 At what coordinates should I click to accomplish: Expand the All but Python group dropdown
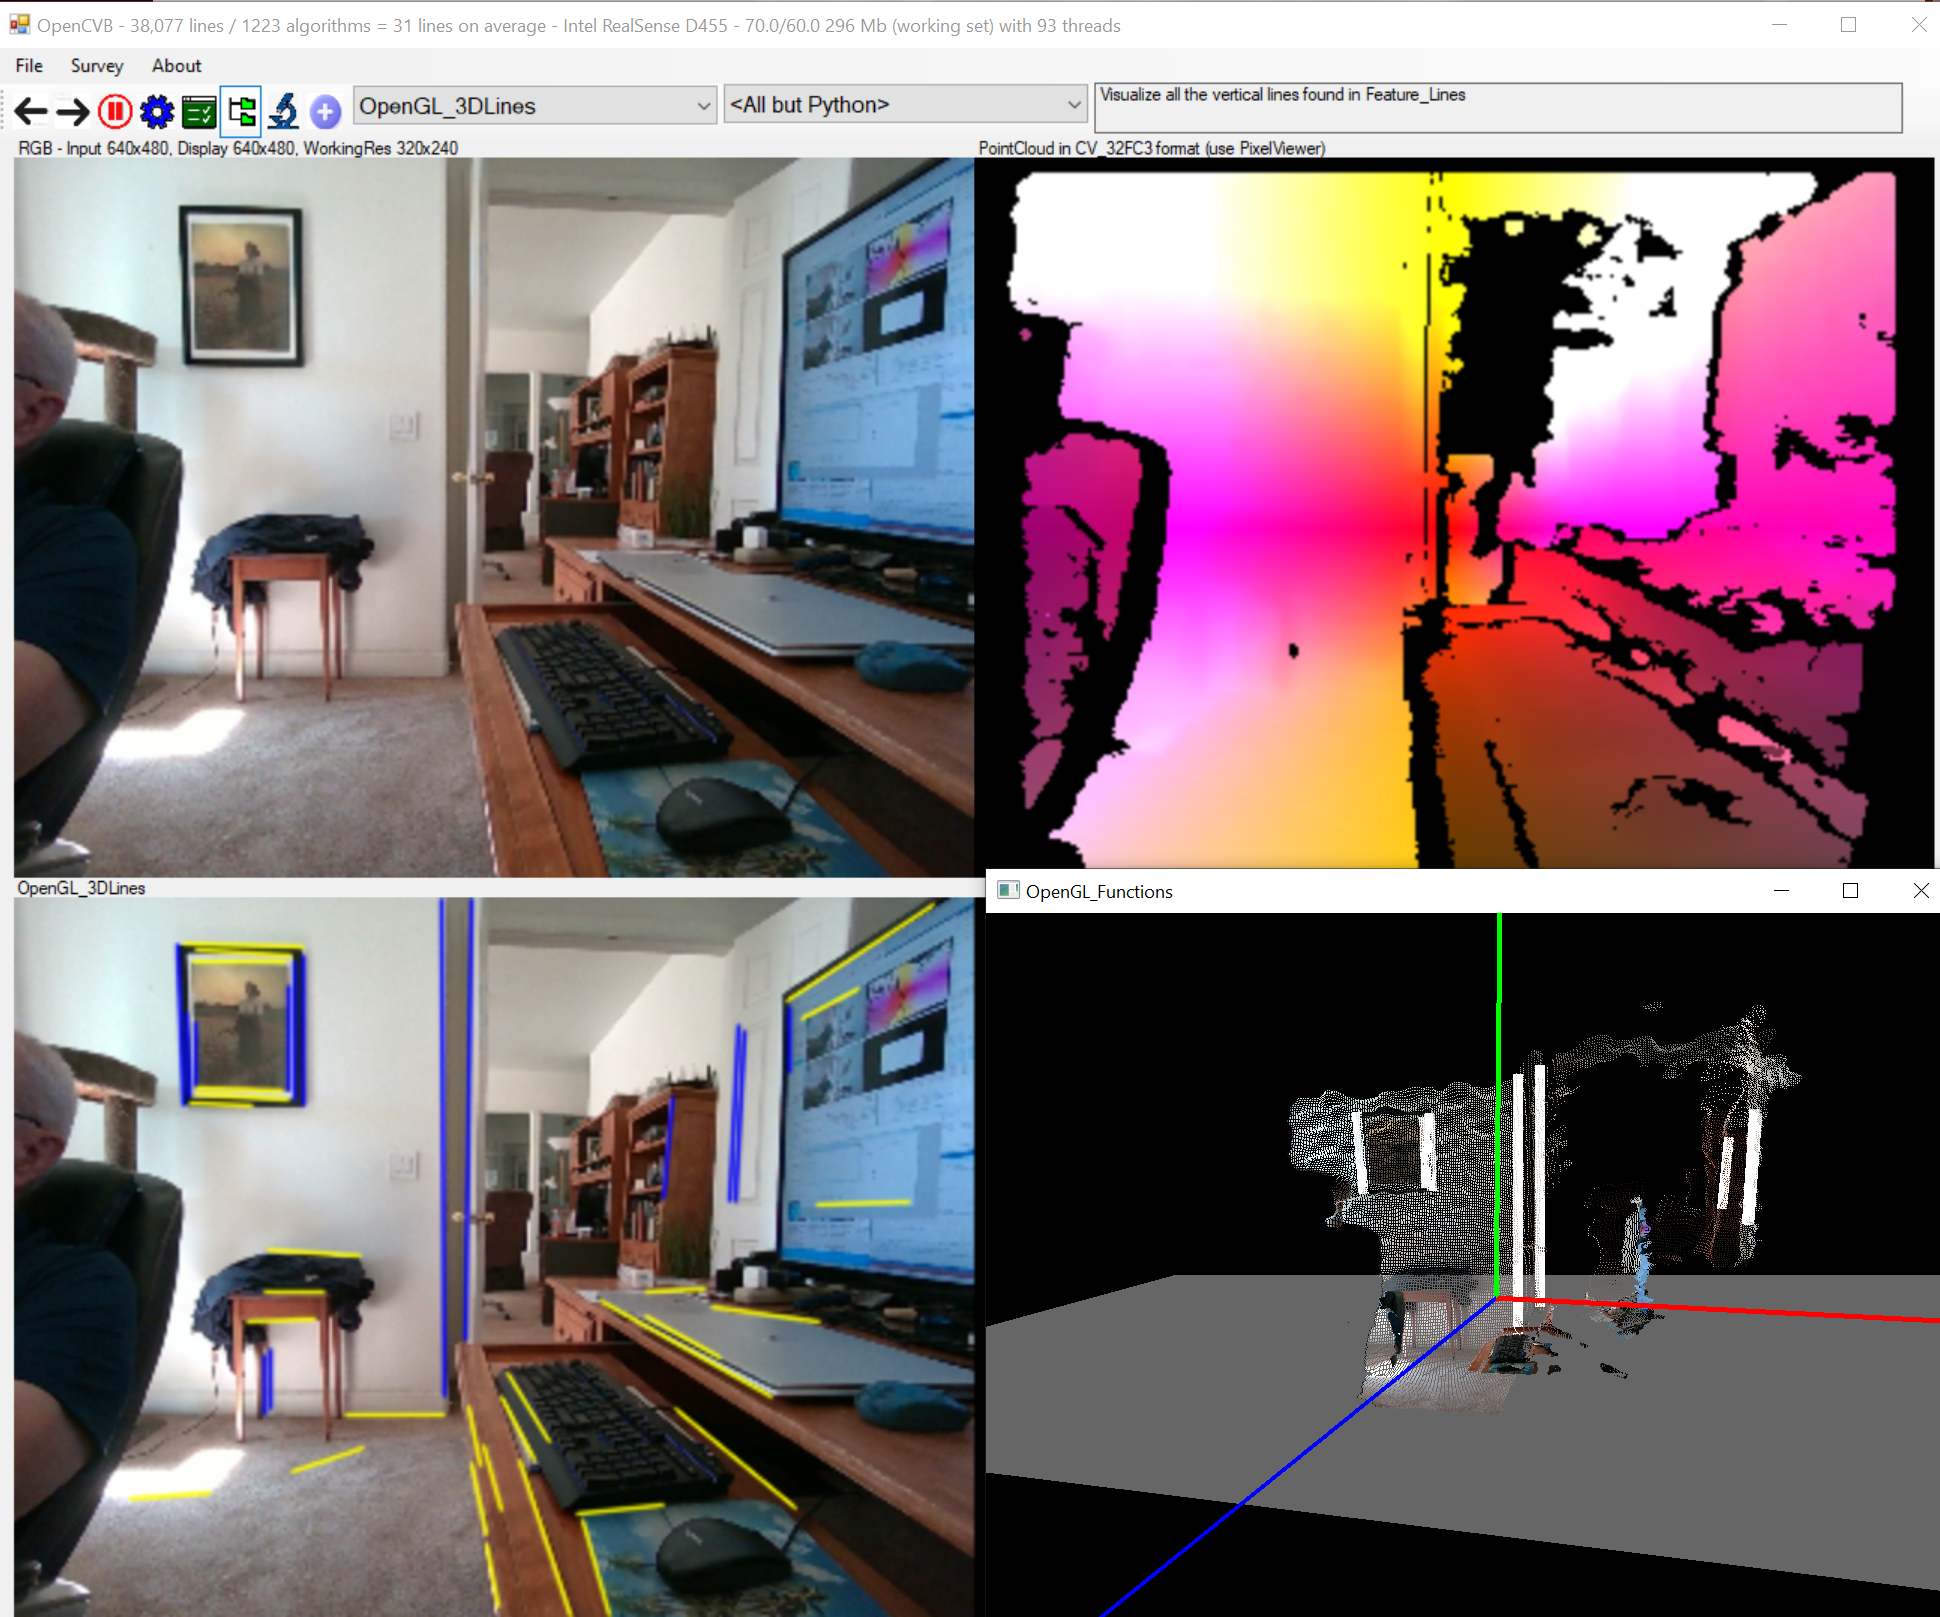1073,105
